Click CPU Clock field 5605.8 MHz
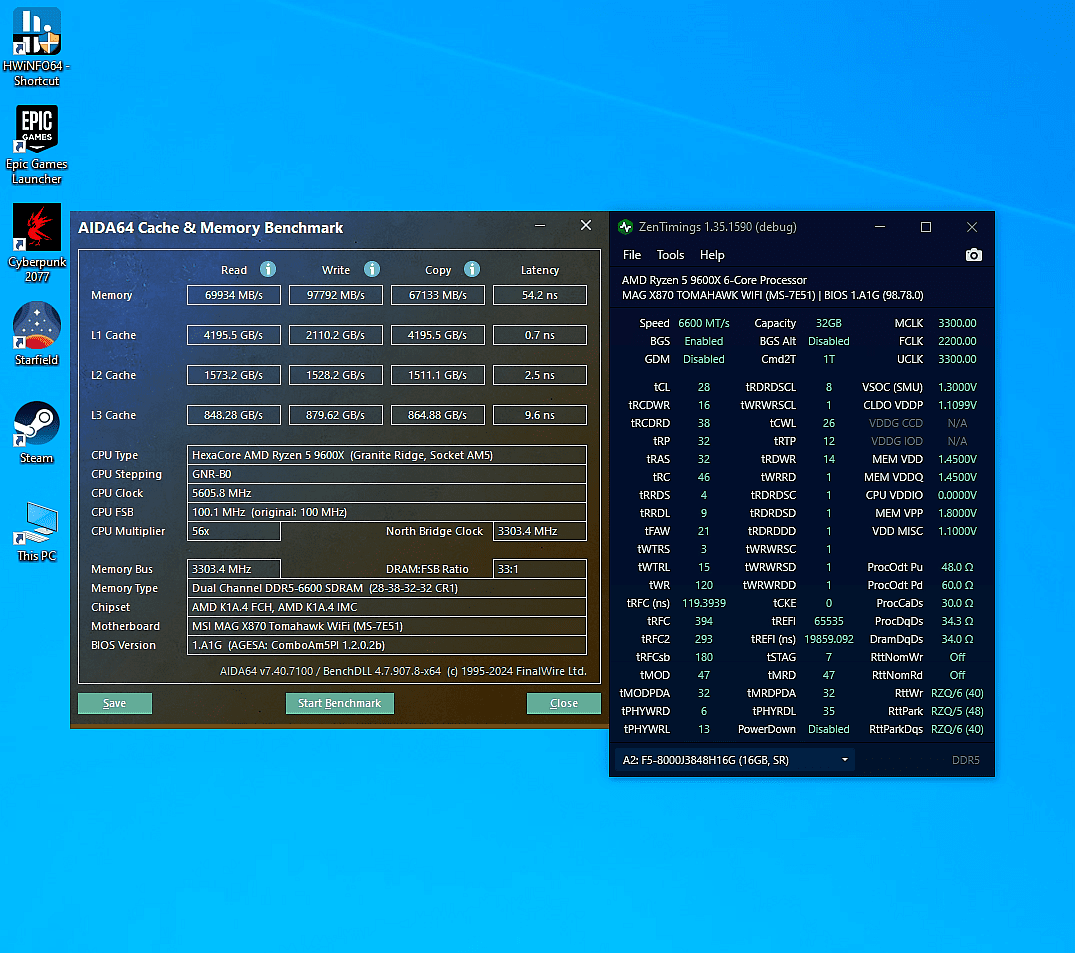Image resolution: width=1075 pixels, height=953 pixels. pos(387,494)
